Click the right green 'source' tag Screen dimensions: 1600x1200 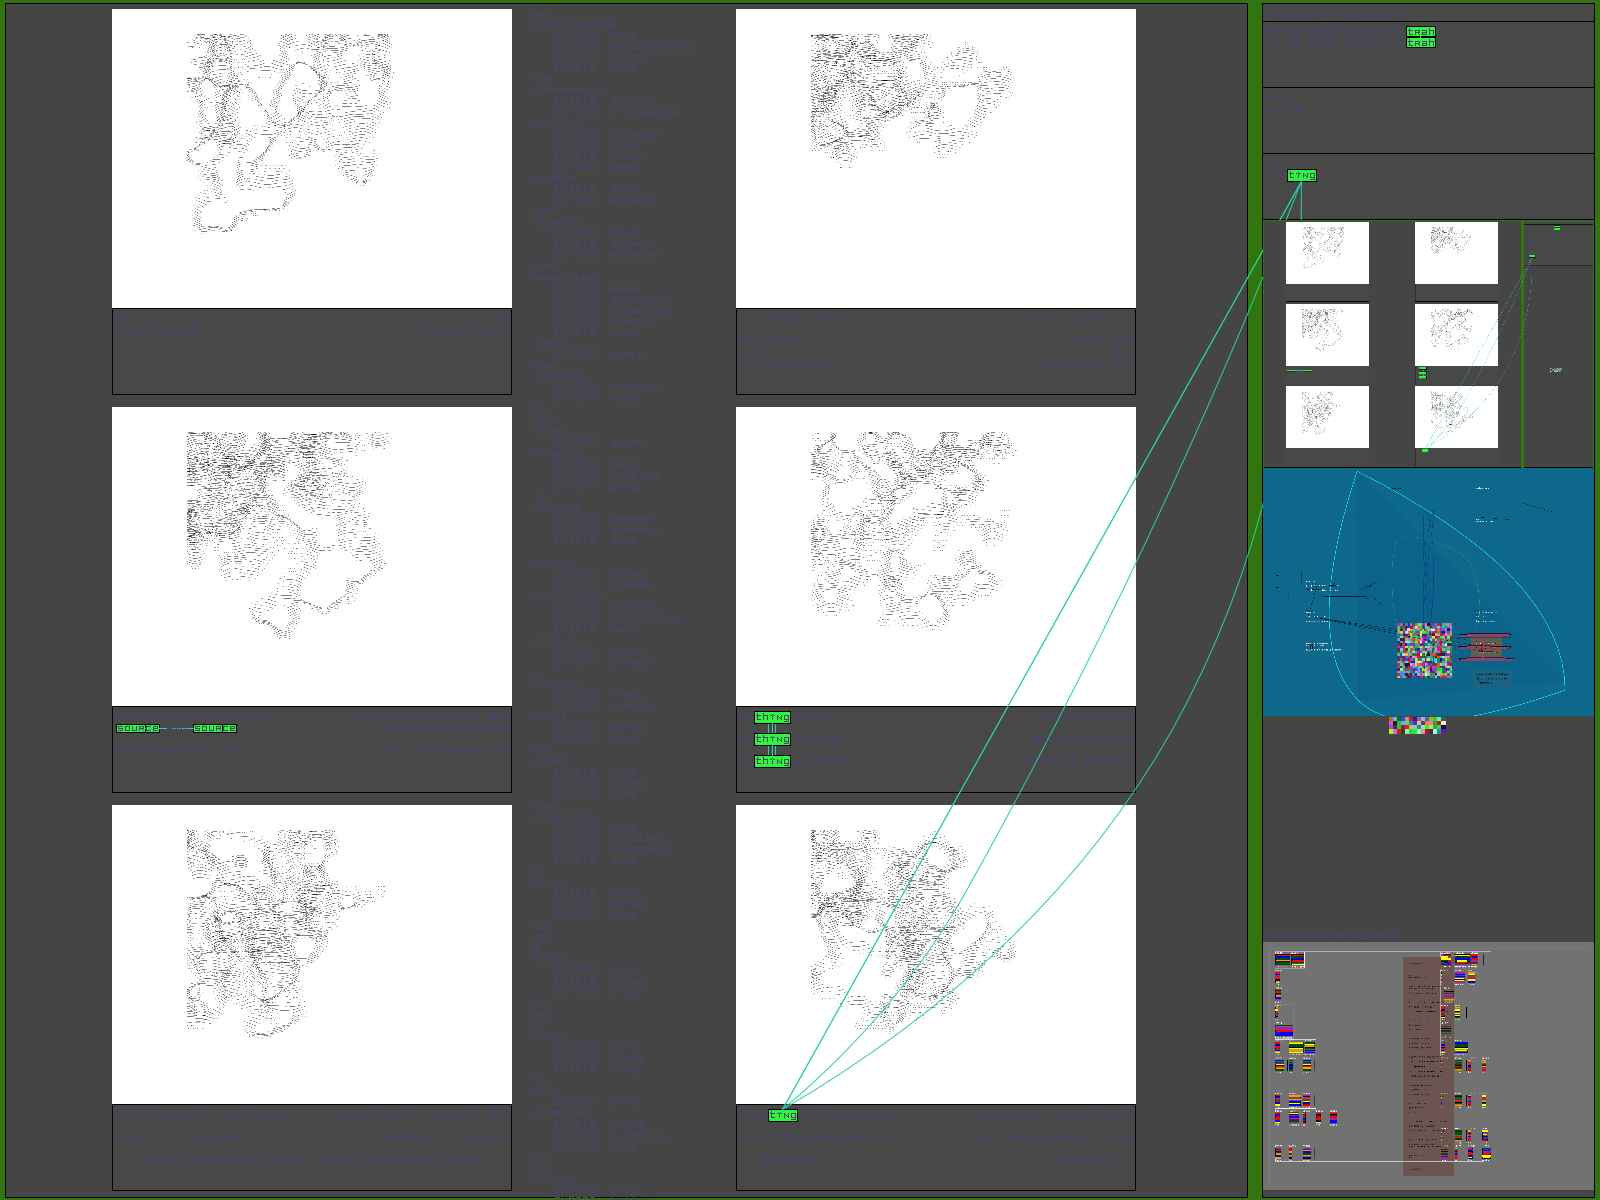[x=215, y=728]
